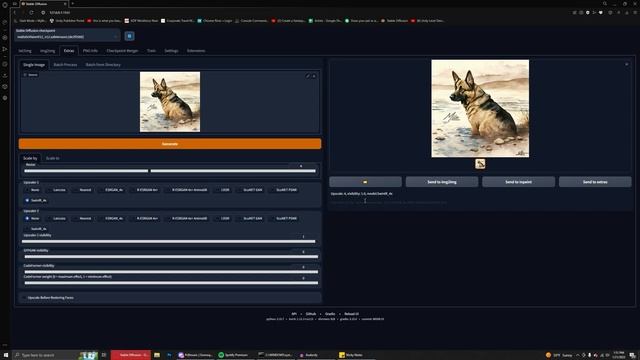Select Upscaler 2 SwinIR_4x option

[36, 229]
